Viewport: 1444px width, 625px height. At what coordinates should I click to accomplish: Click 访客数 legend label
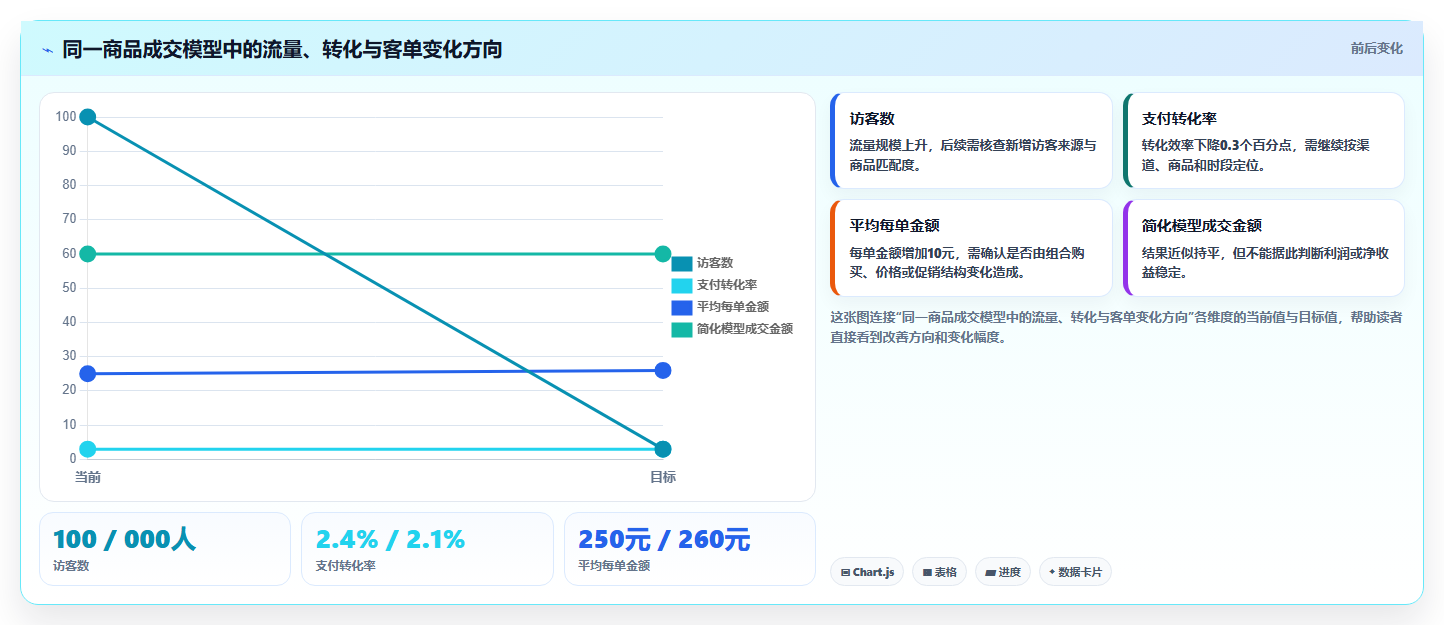(x=715, y=263)
